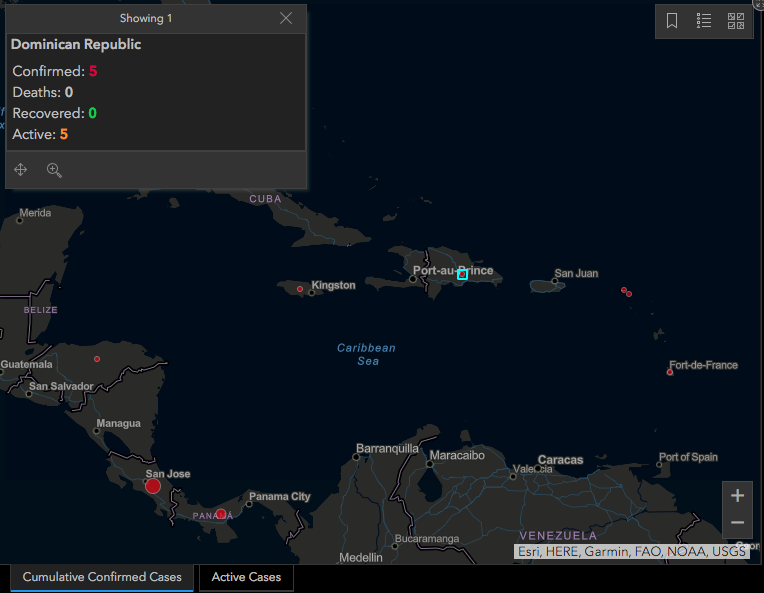This screenshot has height=593, width=764.
Task: Select the large red marker near San Jose
Action: pyautogui.click(x=153, y=486)
